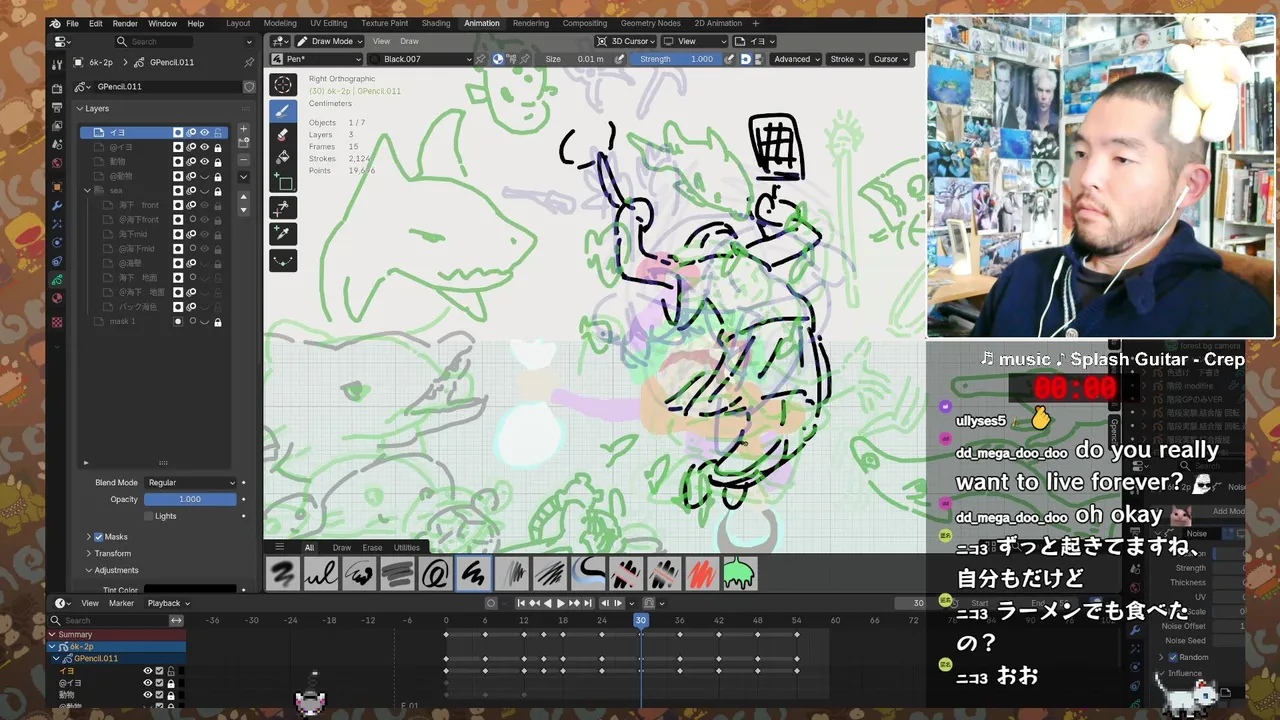Show Erase brushes in asset shelf
This screenshot has height=720, width=1280.
pos(372,547)
